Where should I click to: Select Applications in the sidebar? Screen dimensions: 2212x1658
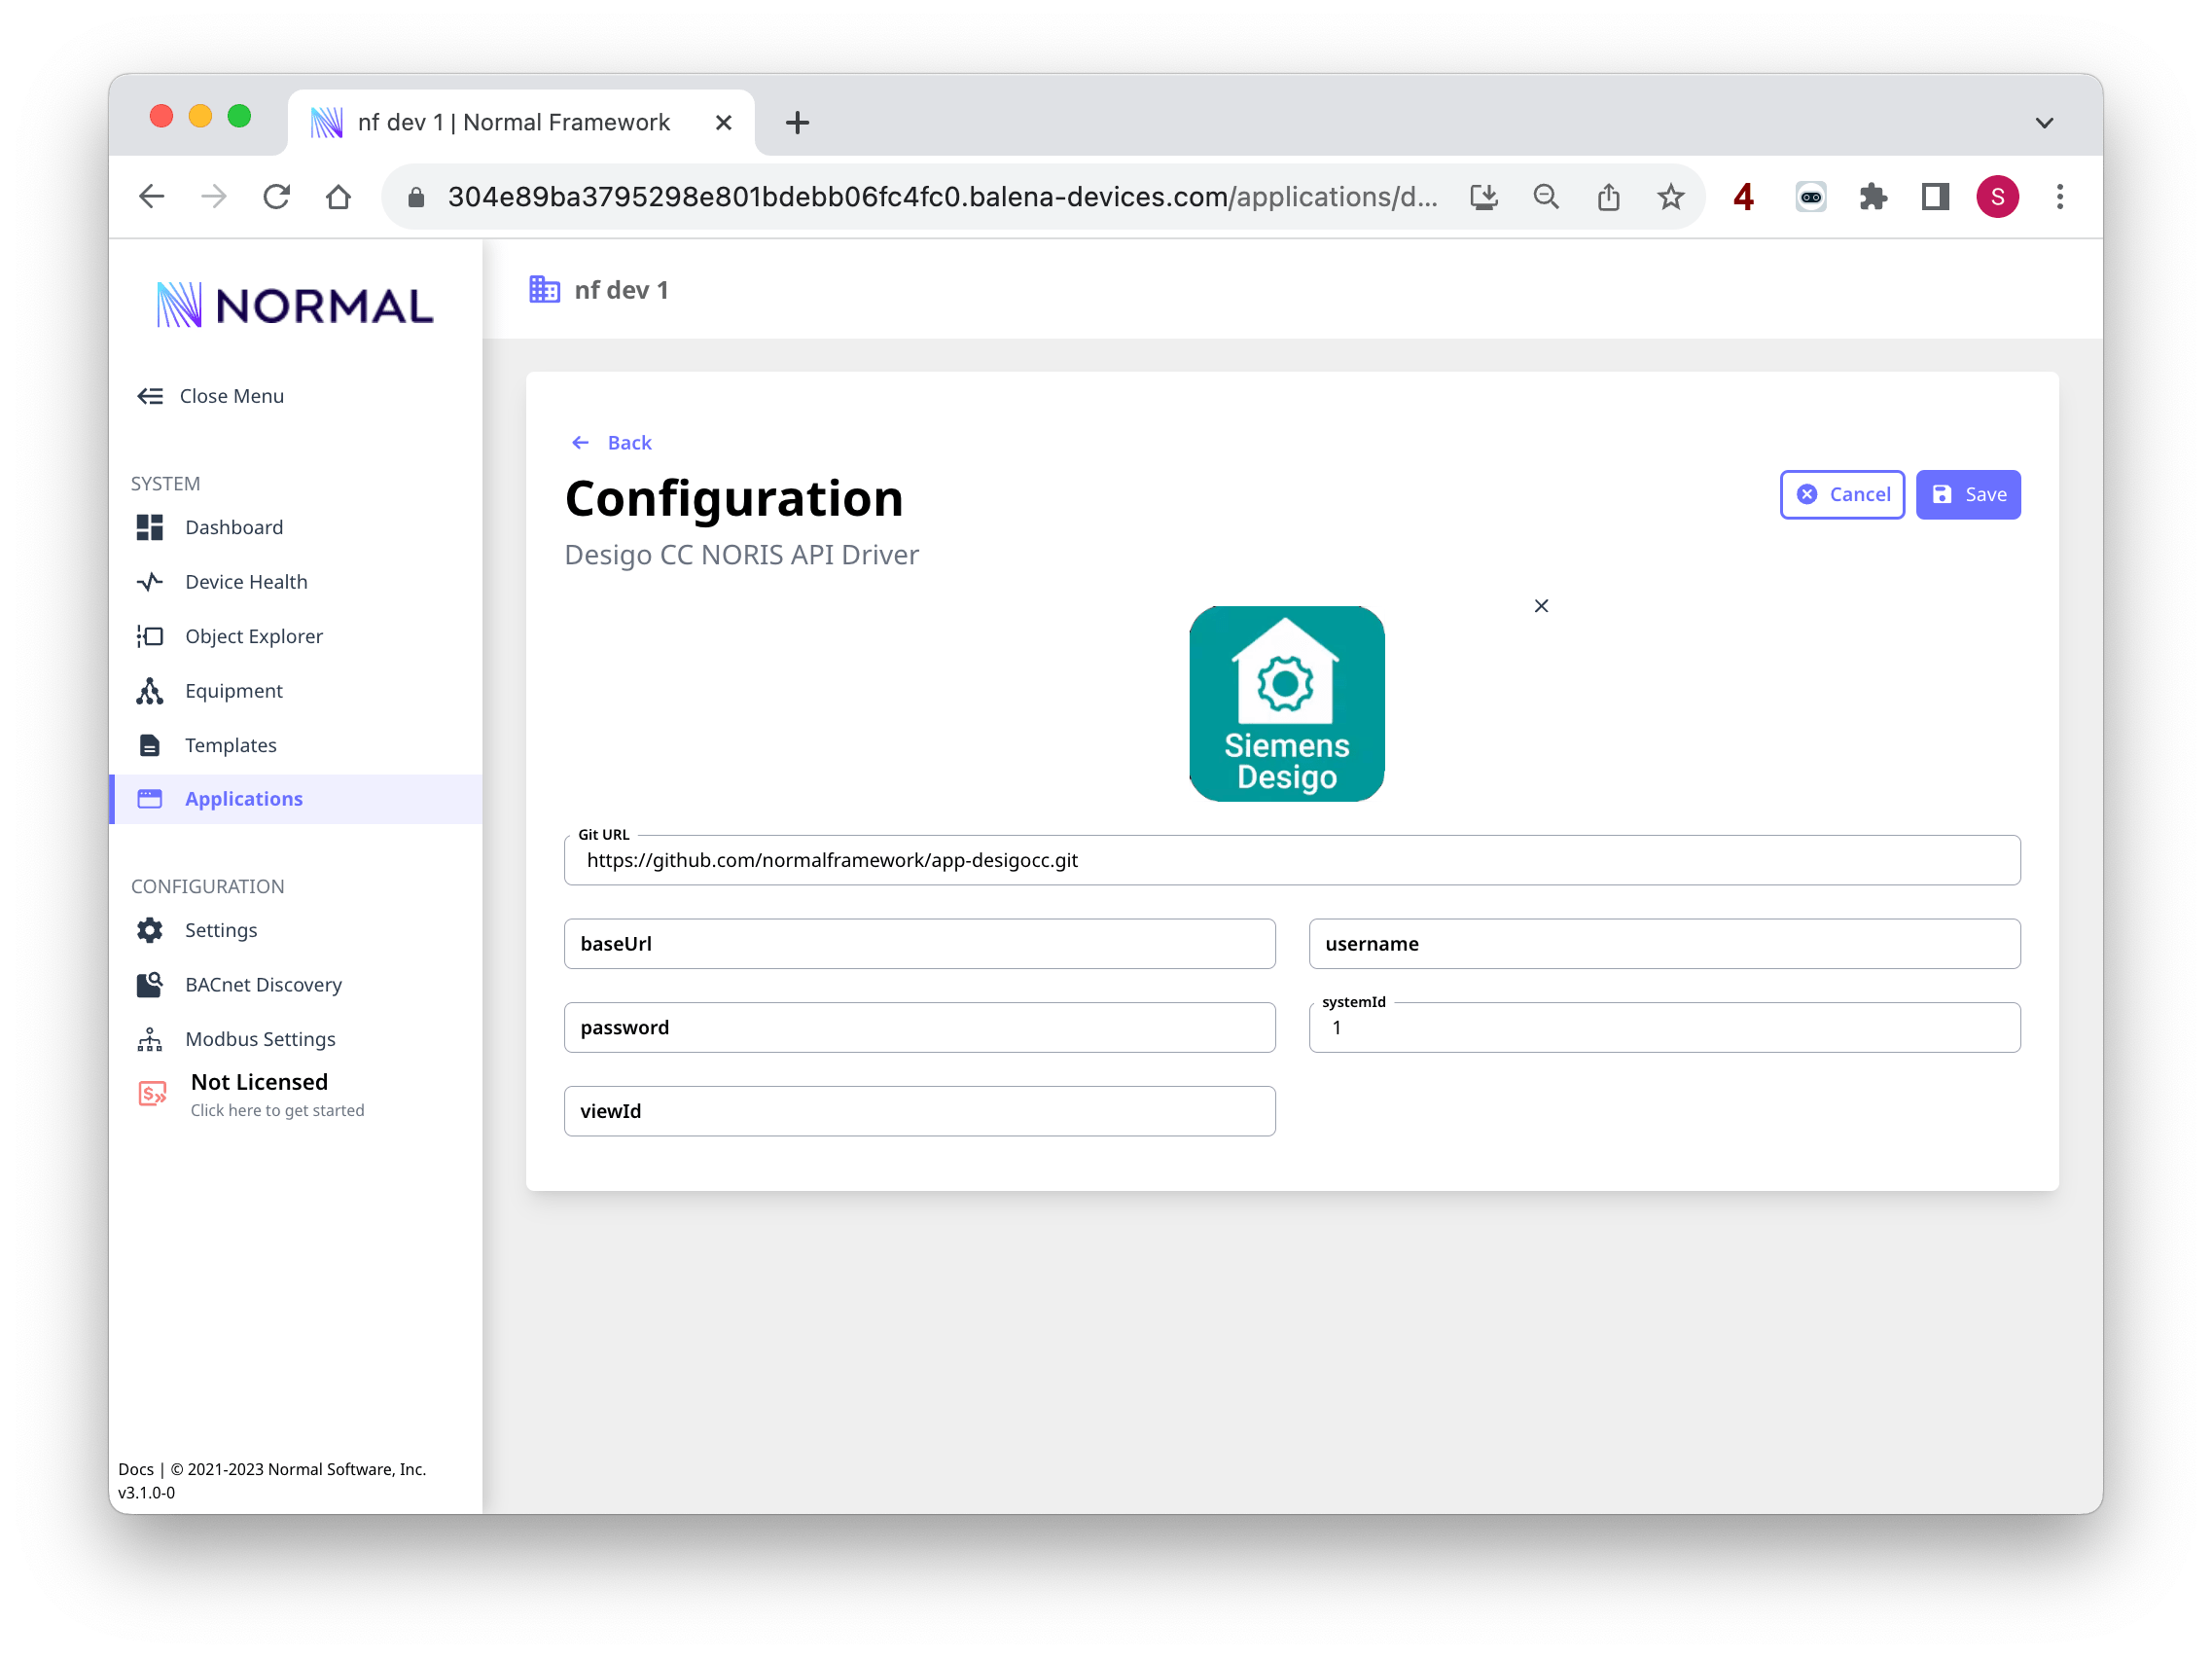pyautogui.click(x=243, y=799)
